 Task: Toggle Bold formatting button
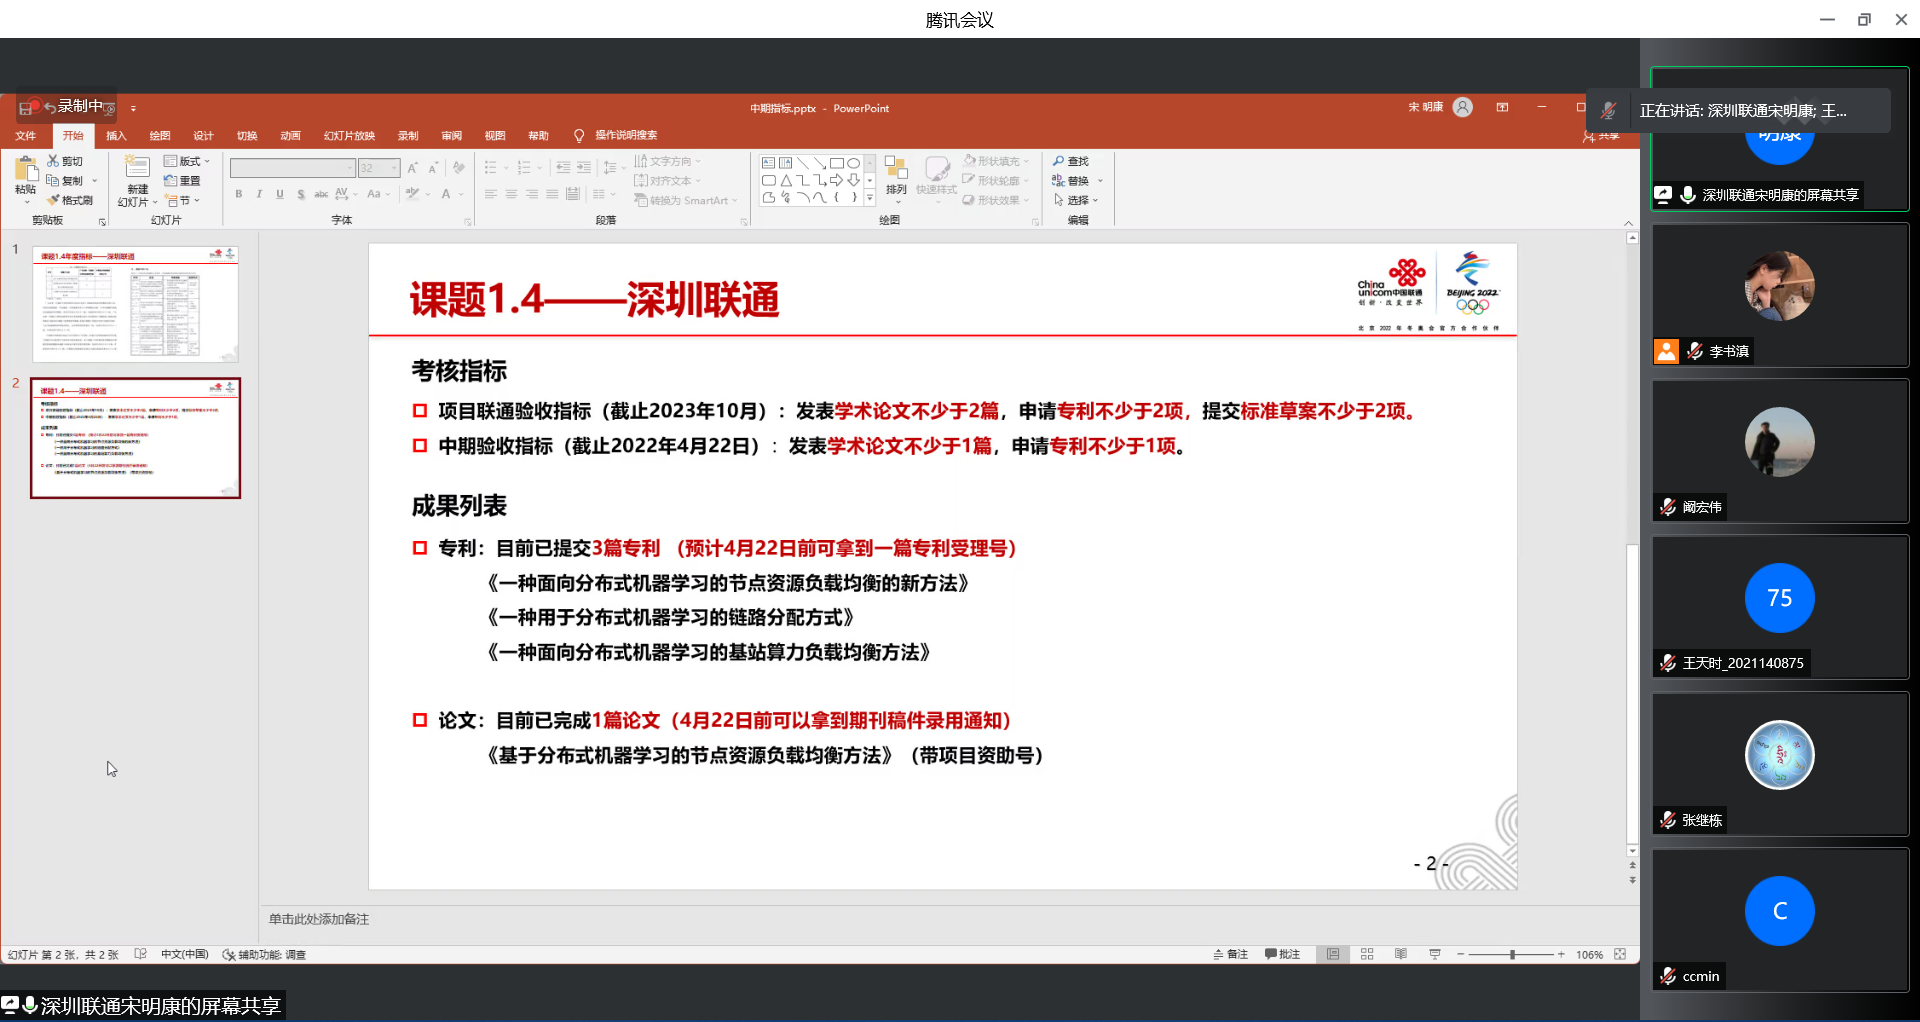pos(239,194)
